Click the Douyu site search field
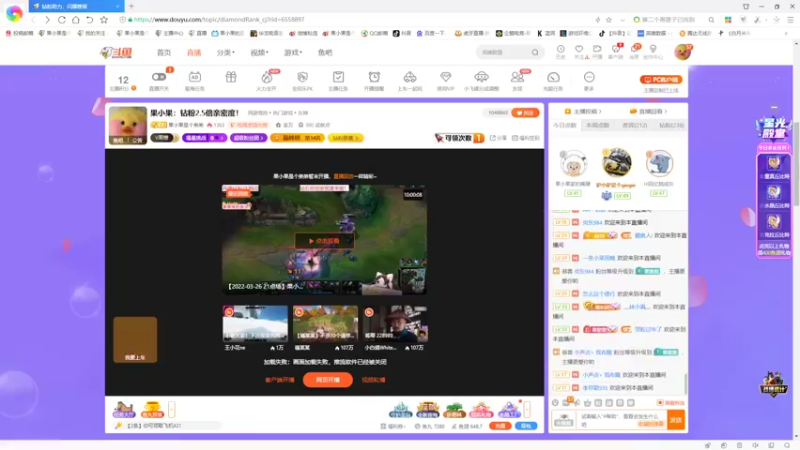Screen dimensions: 800x450 (504, 53)
